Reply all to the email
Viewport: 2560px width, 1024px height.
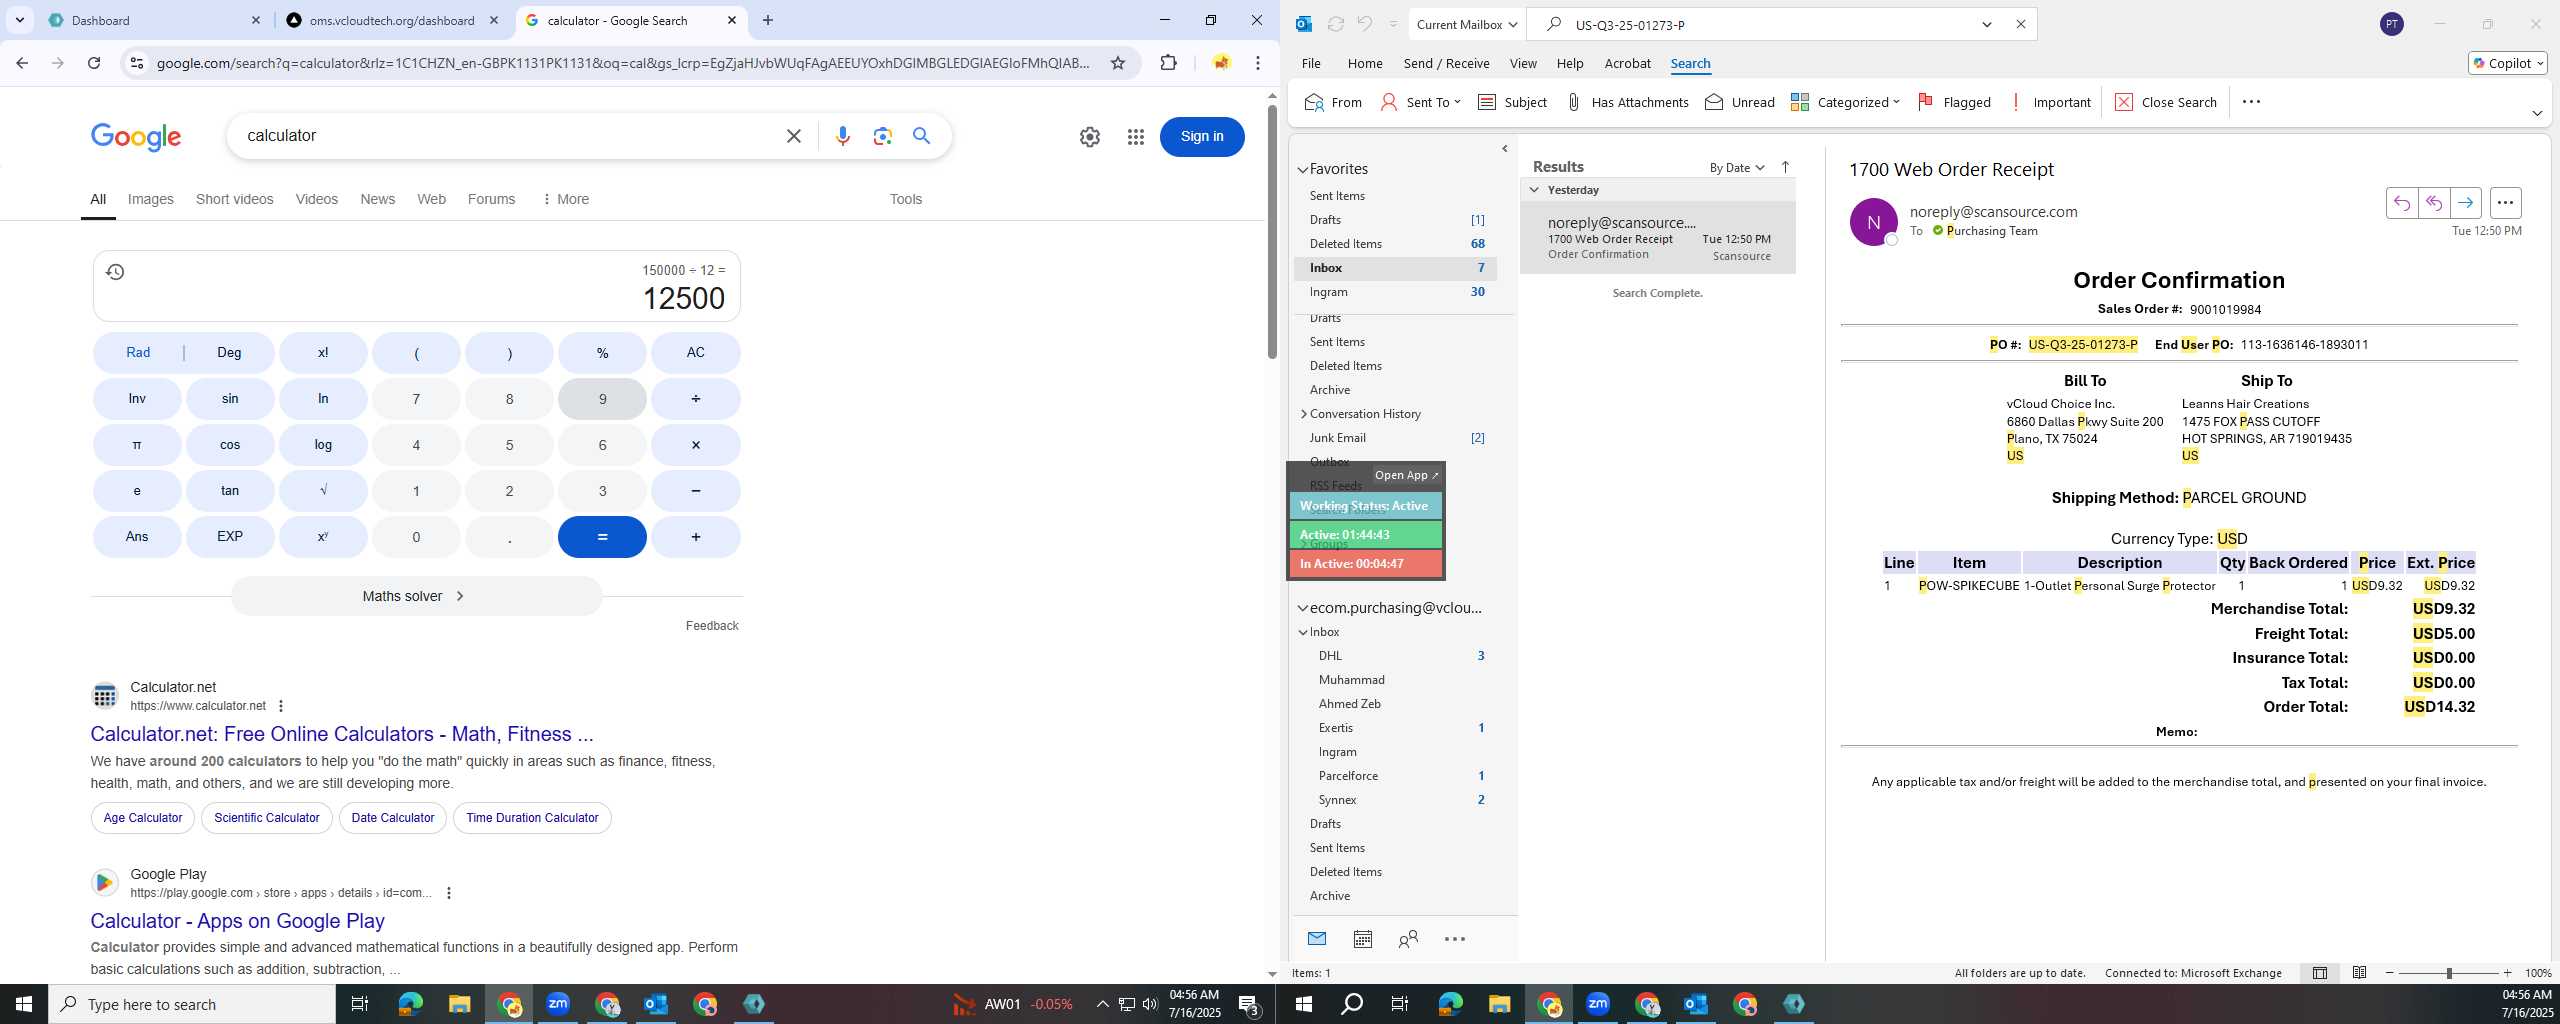coord(2434,203)
